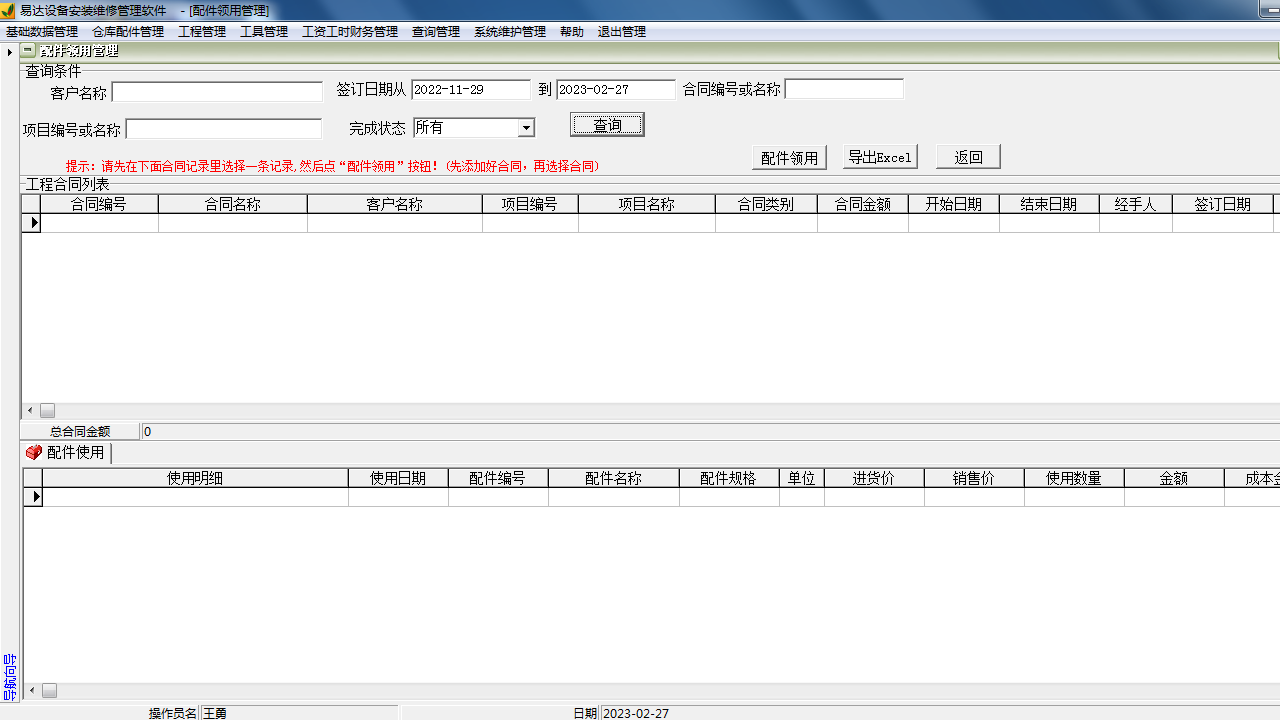Open the 仓库配件管理 menu
The width and height of the screenshot is (1280, 720).
pos(128,32)
